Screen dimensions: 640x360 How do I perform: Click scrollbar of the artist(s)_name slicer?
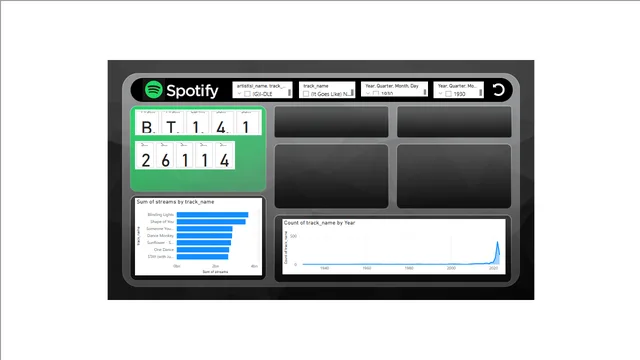289,93
